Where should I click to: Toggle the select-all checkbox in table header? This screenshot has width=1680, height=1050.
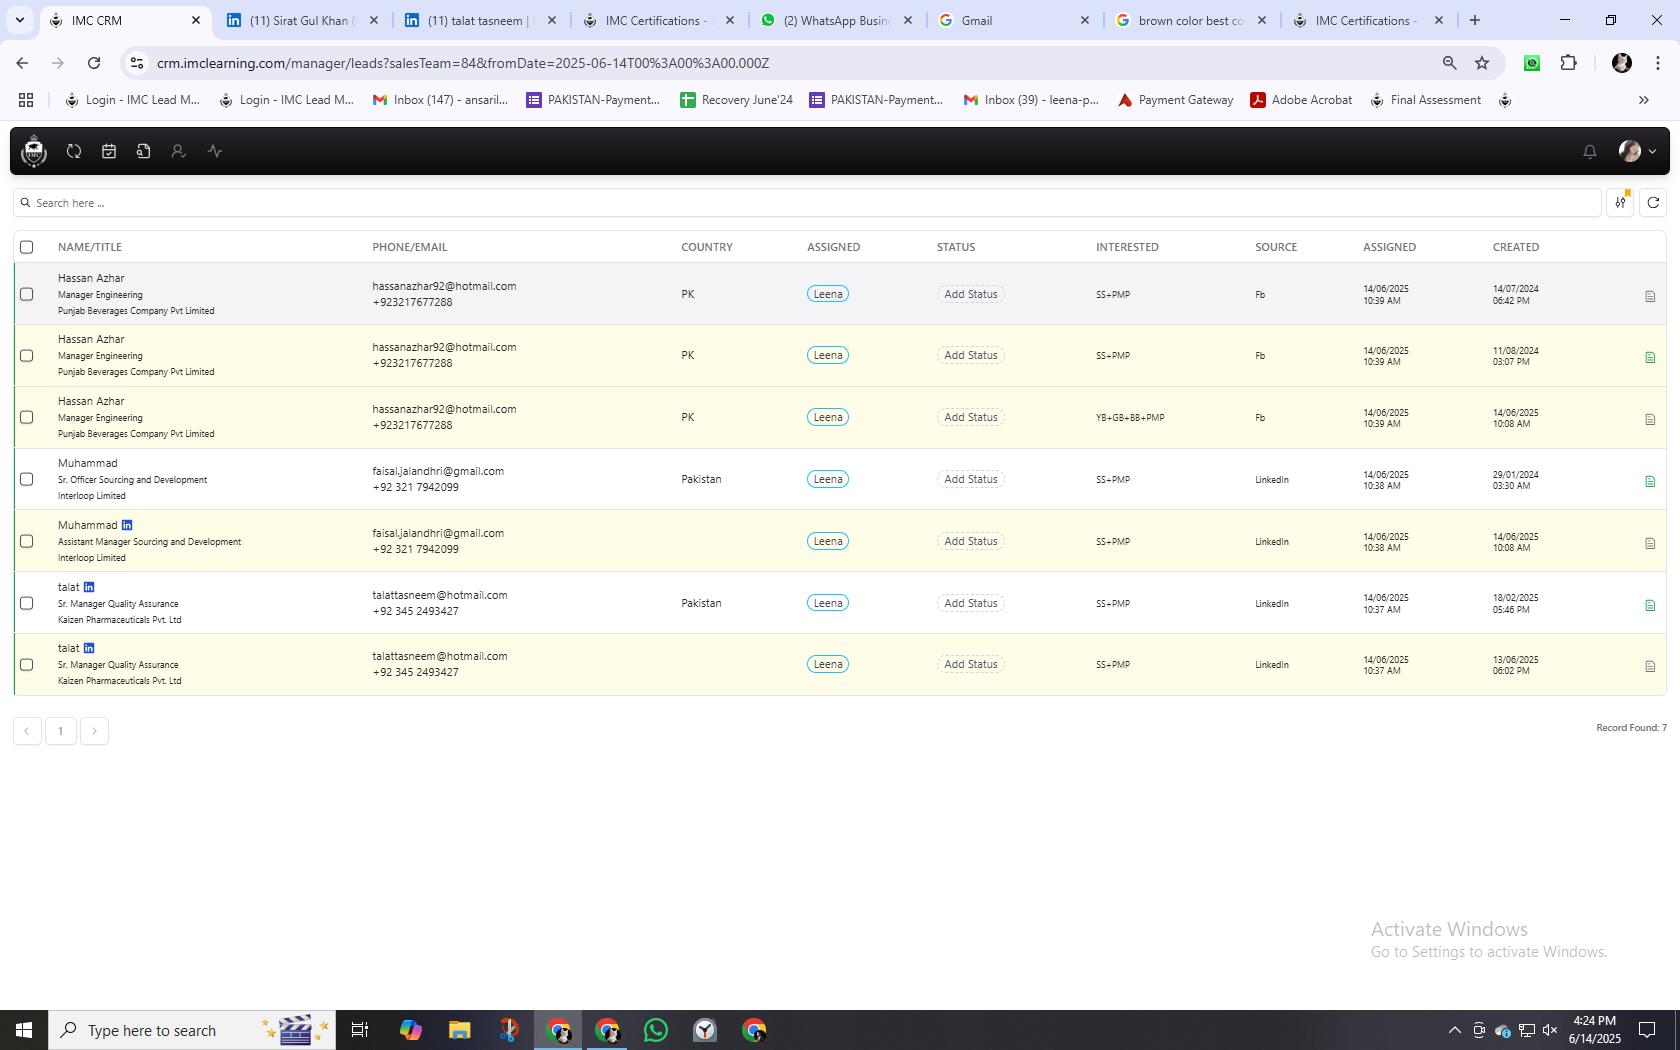click(x=27, y=247)
